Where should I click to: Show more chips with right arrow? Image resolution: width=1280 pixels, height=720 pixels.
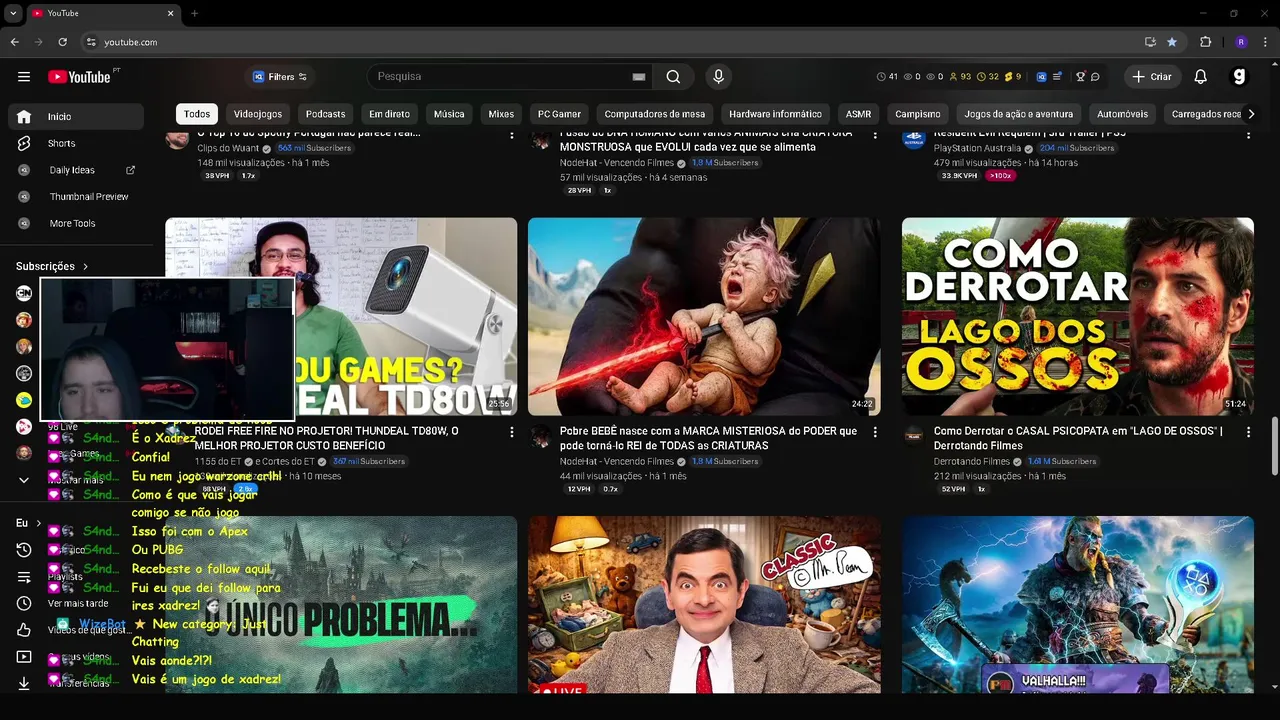coord(1251,114)
